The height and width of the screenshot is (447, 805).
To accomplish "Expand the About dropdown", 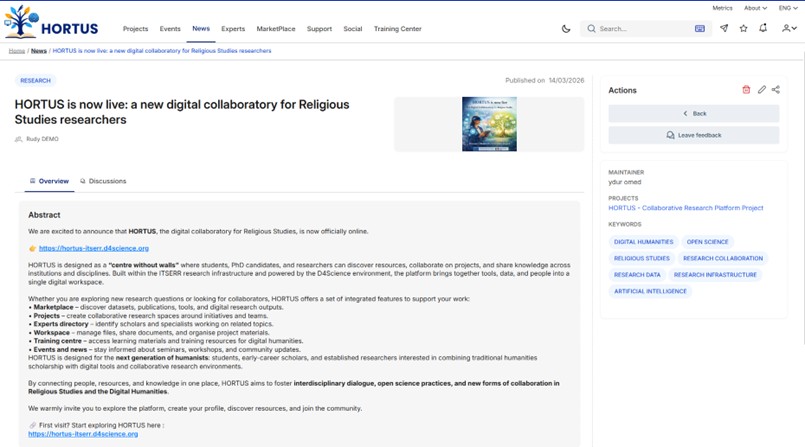I will point(755,8).
